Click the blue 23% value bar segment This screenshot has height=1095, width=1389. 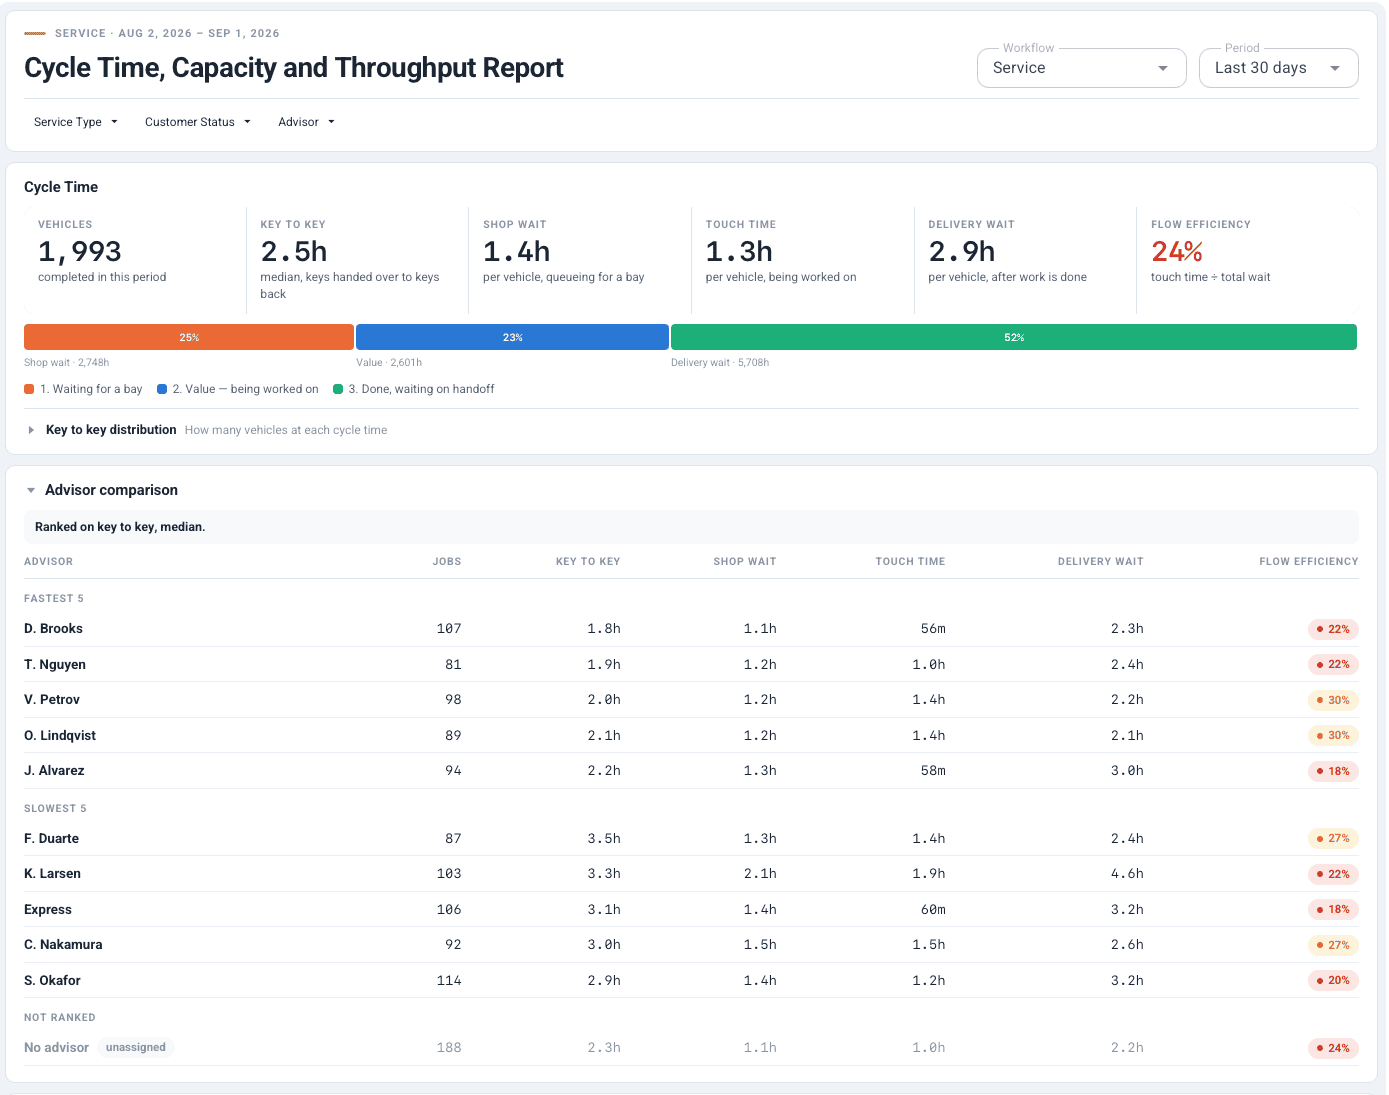point(512,337)
